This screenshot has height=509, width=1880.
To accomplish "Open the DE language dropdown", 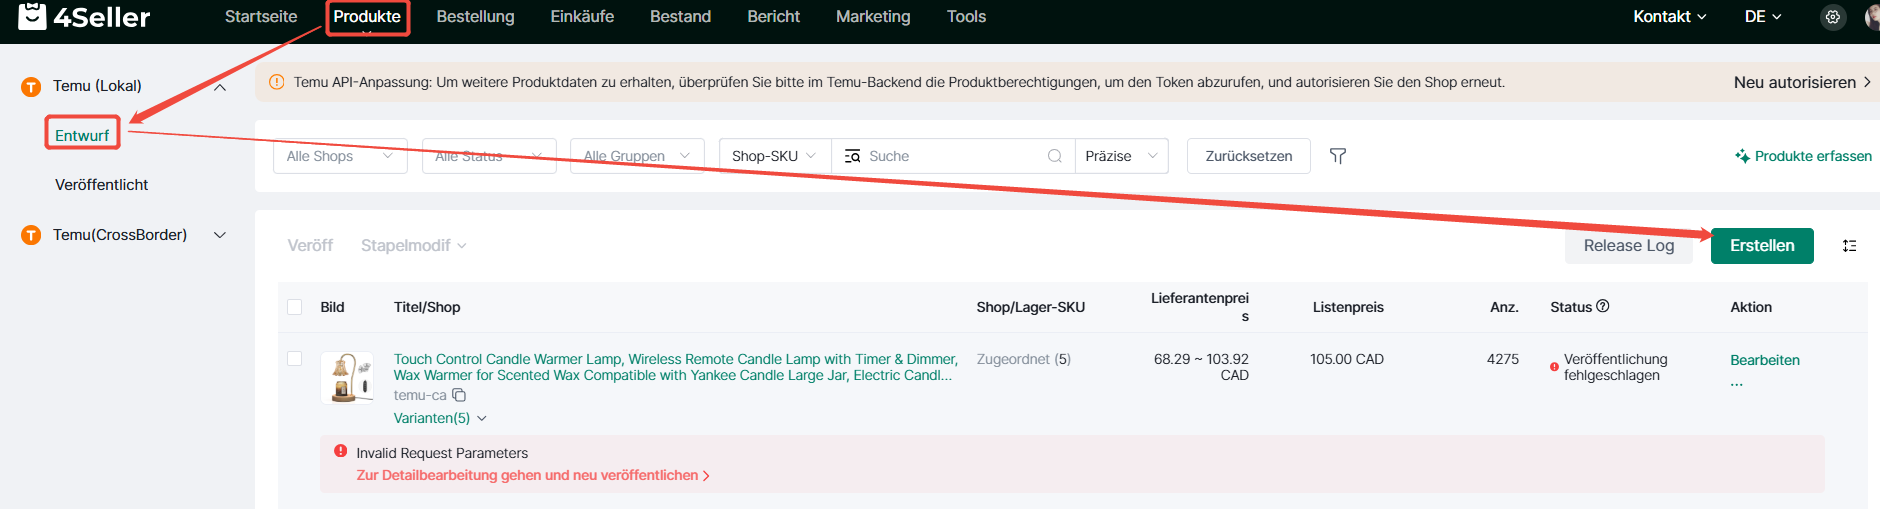I will pyautogui.click(x=1763, y=17).
